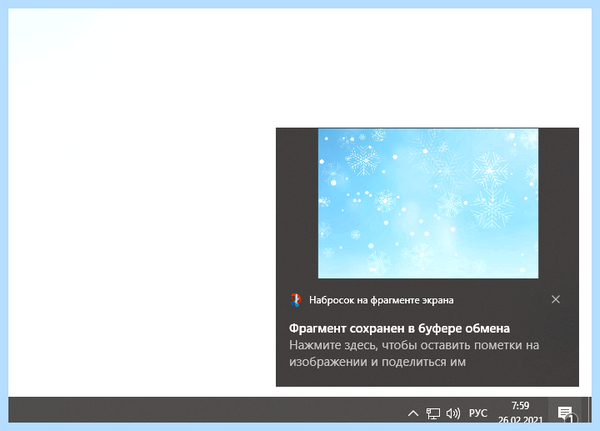
Task: Show hidden tray icons chevron
Action: coord(413,413)
